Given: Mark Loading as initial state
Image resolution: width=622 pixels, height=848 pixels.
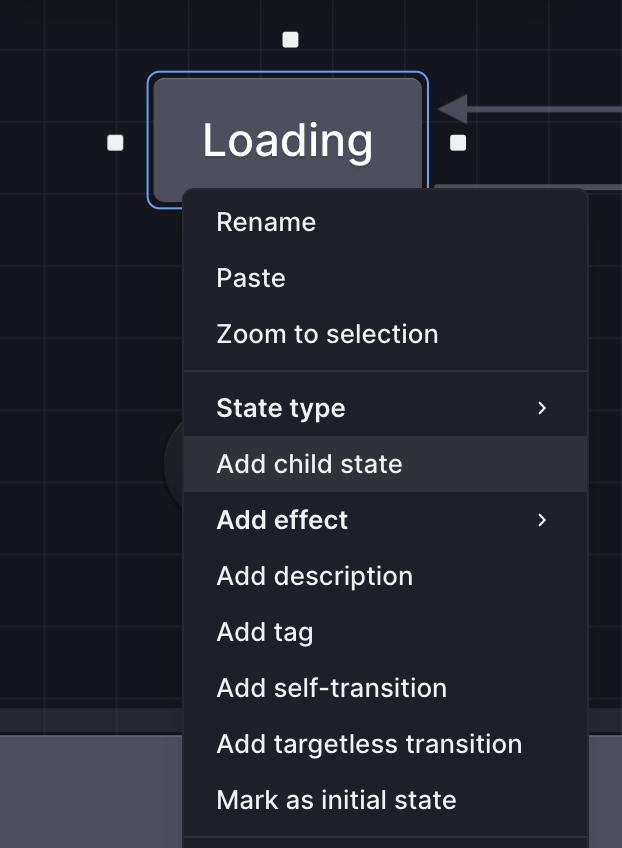Looking at the screenshot, I should (x=336, y=800).
